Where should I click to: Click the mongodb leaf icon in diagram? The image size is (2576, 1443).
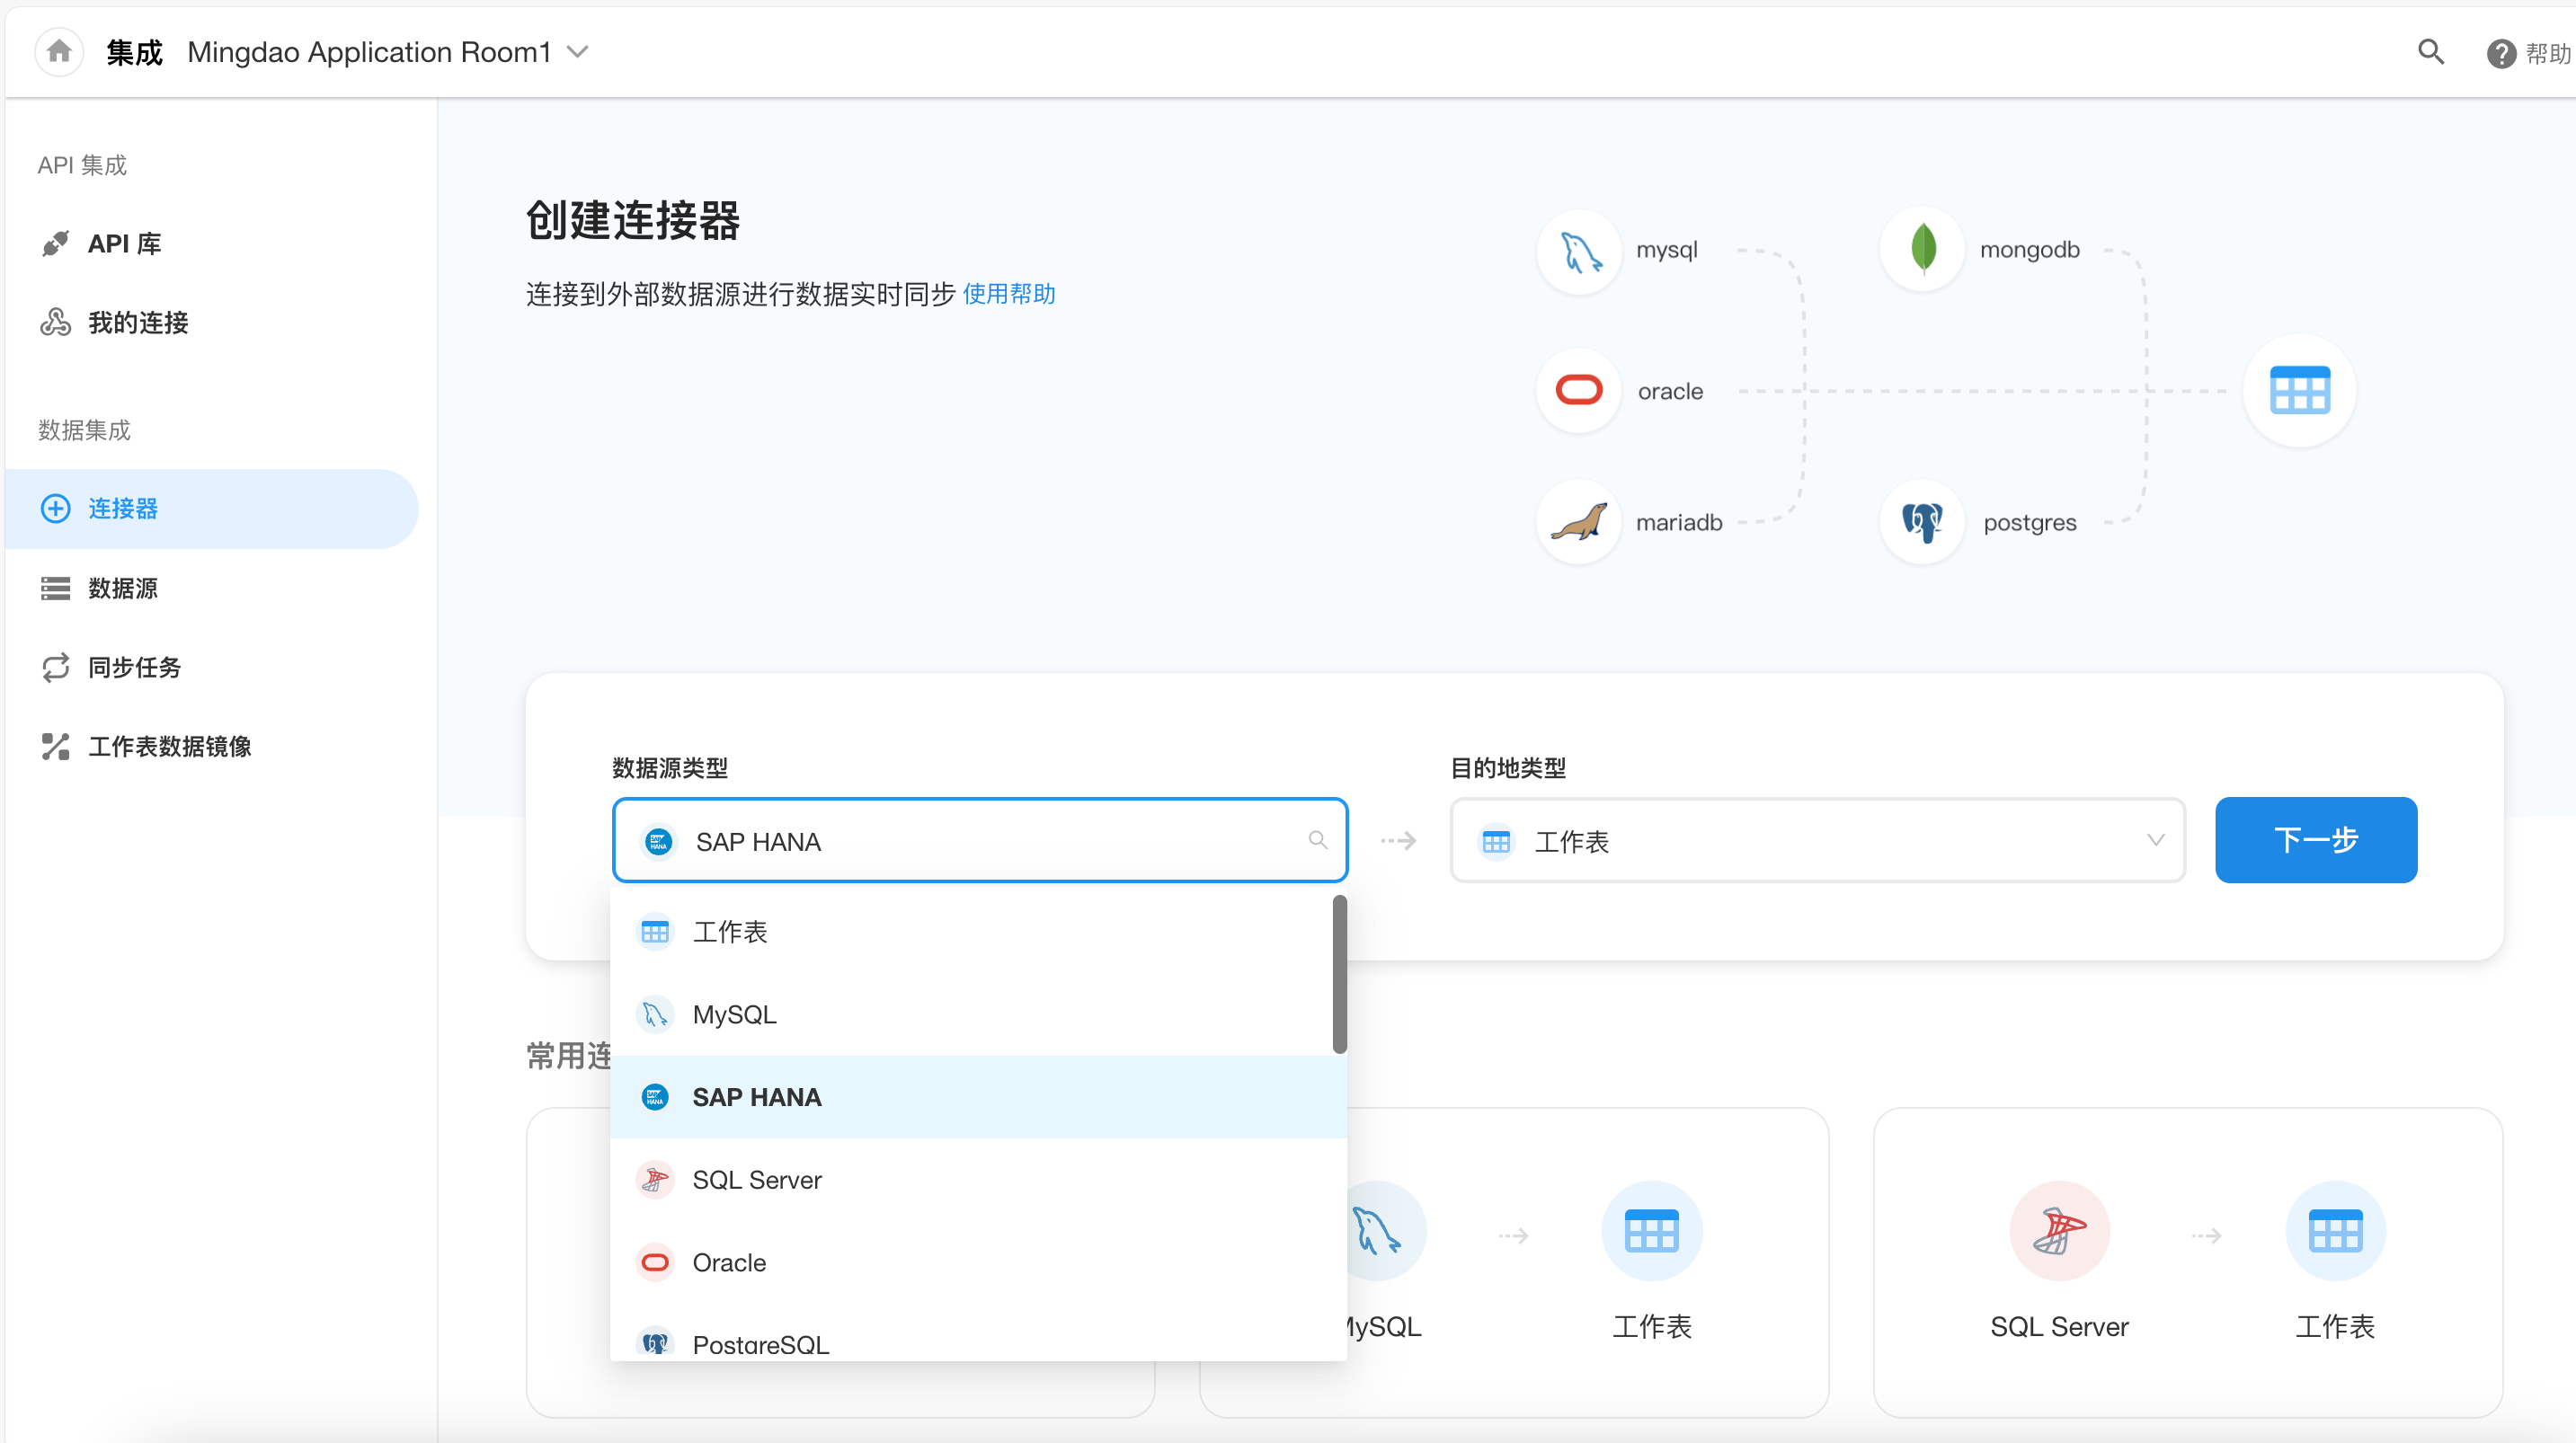coord(1922,249)
